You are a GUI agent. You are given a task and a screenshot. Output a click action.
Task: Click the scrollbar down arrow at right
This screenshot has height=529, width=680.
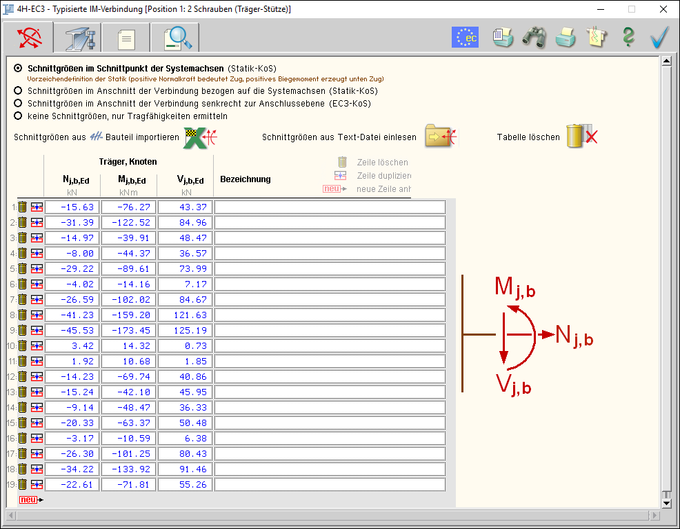(668, 501)
